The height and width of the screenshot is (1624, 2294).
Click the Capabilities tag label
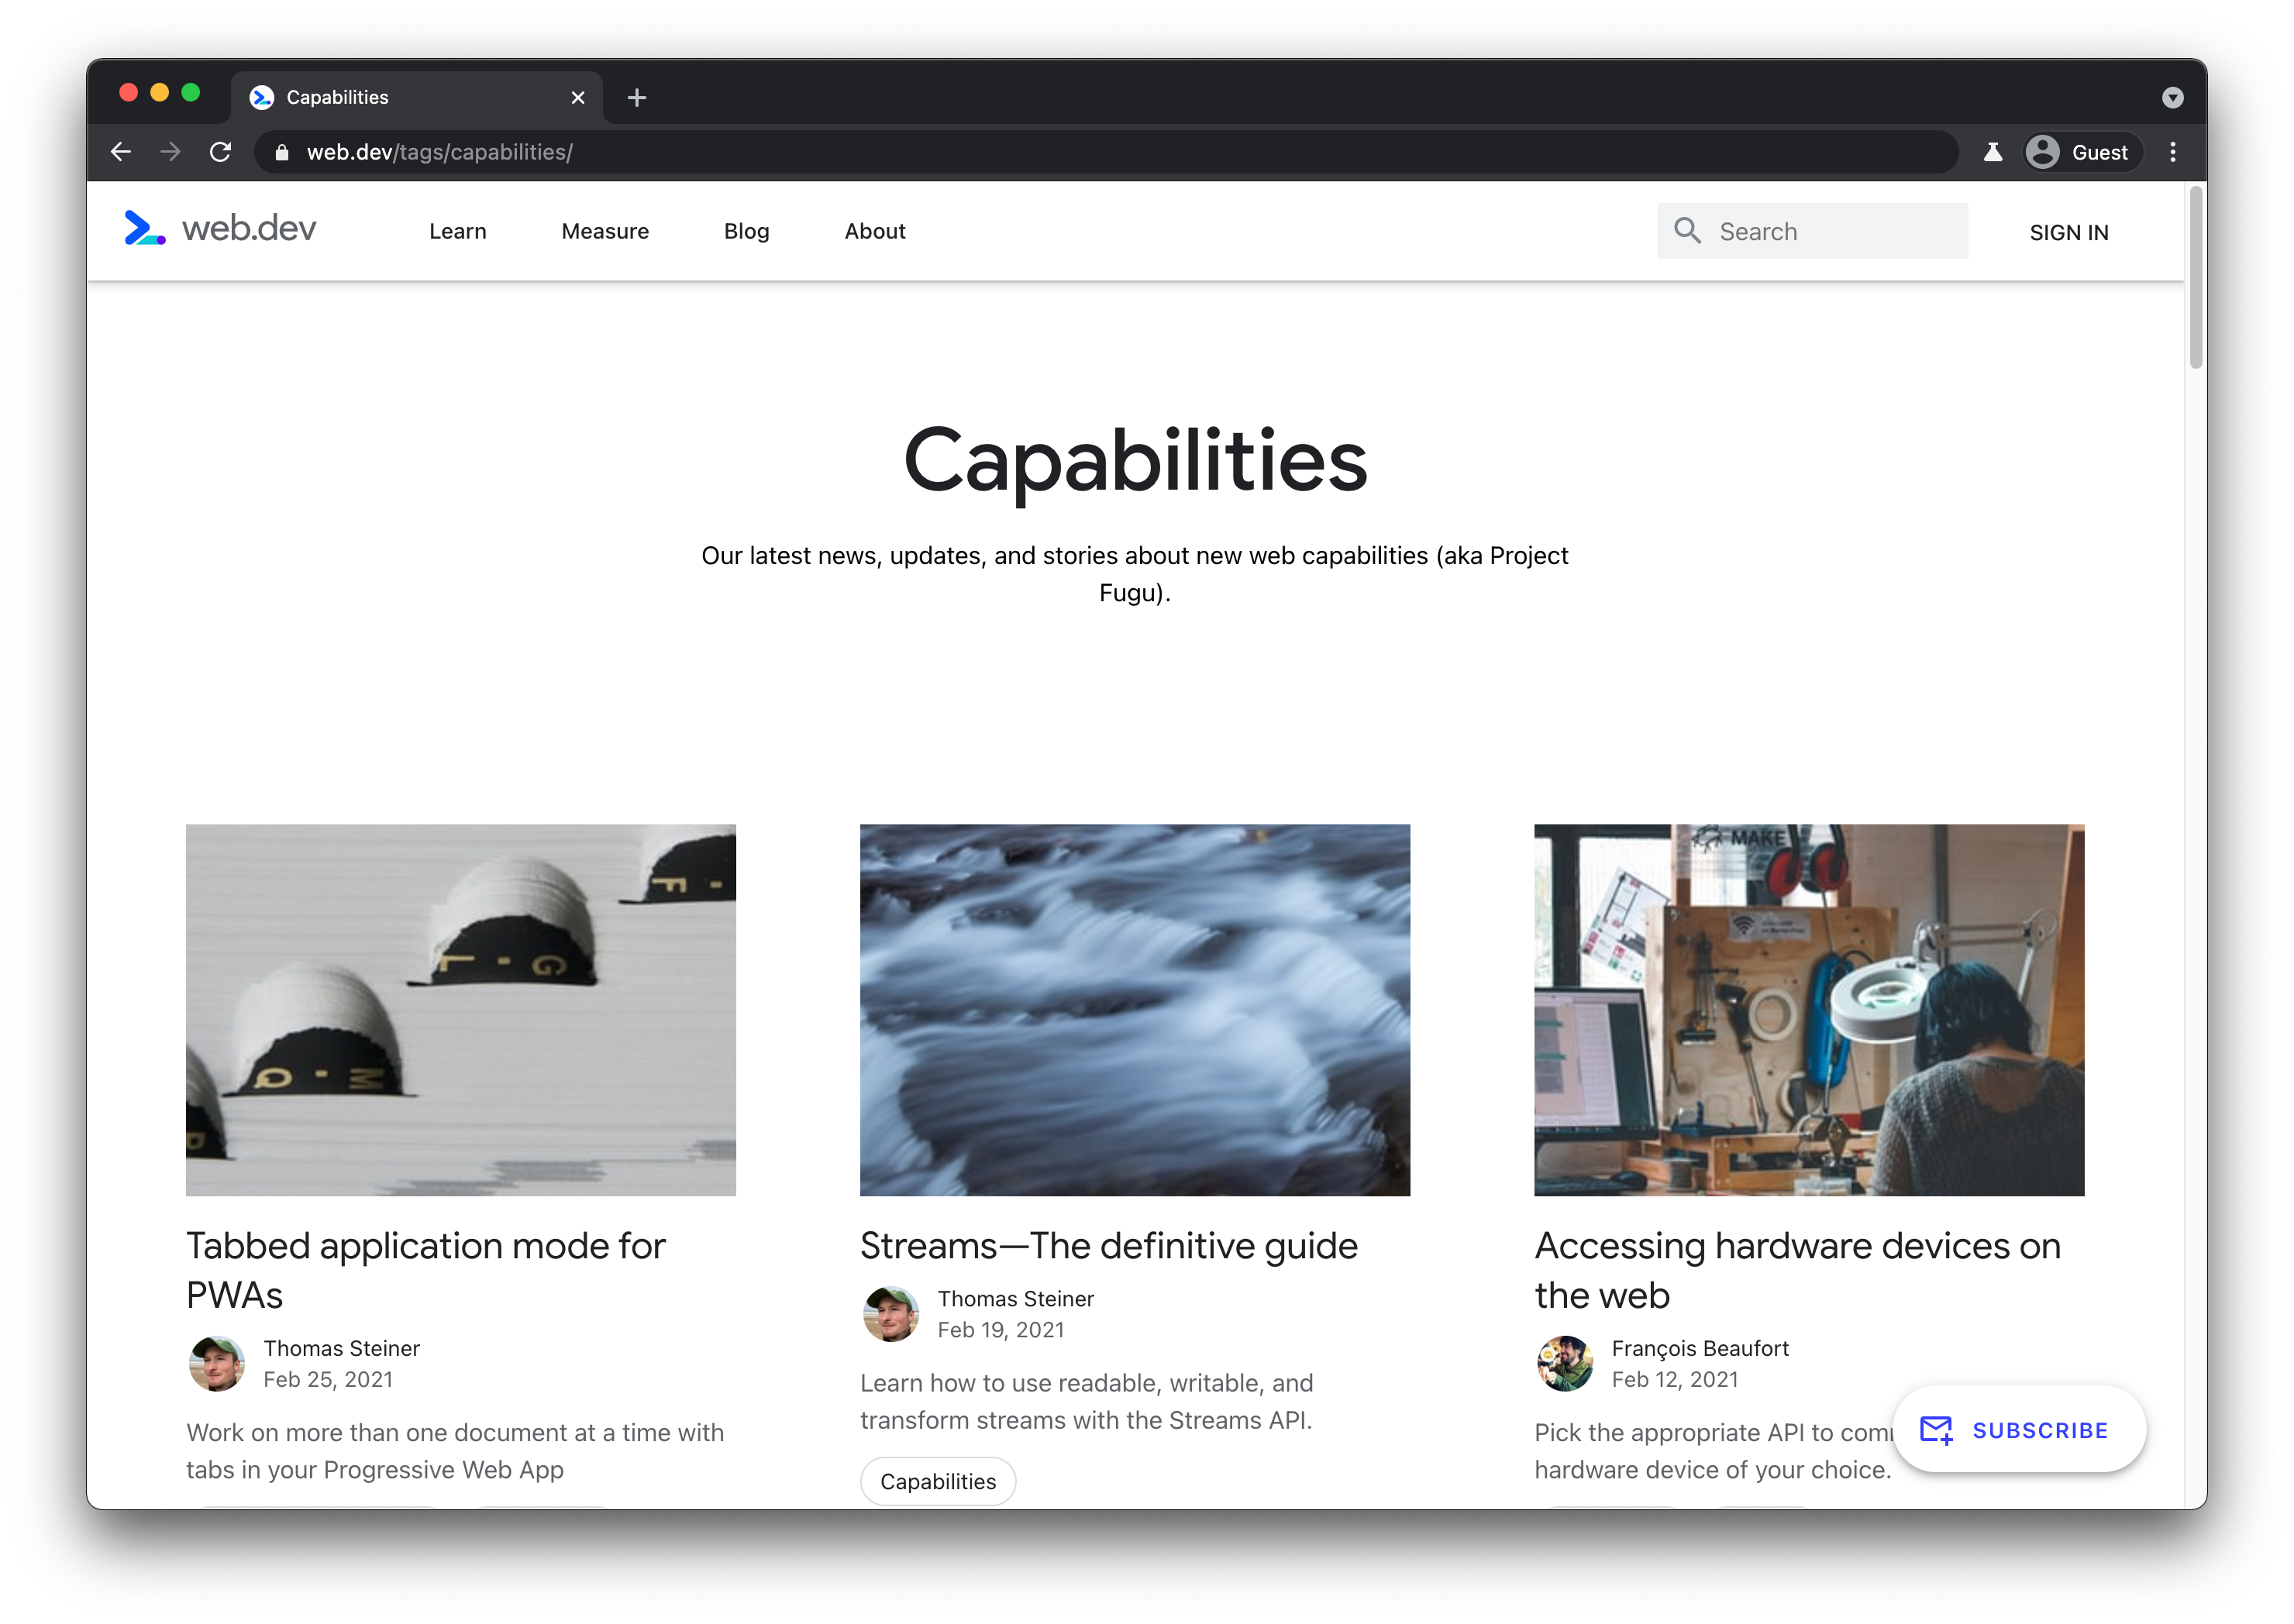939,1480
